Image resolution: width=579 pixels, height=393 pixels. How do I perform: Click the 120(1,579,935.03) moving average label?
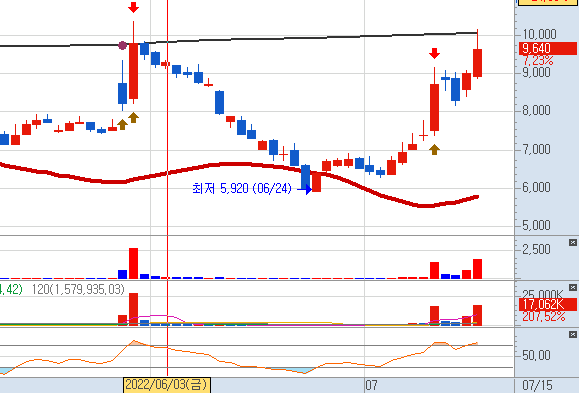(78, 289)
